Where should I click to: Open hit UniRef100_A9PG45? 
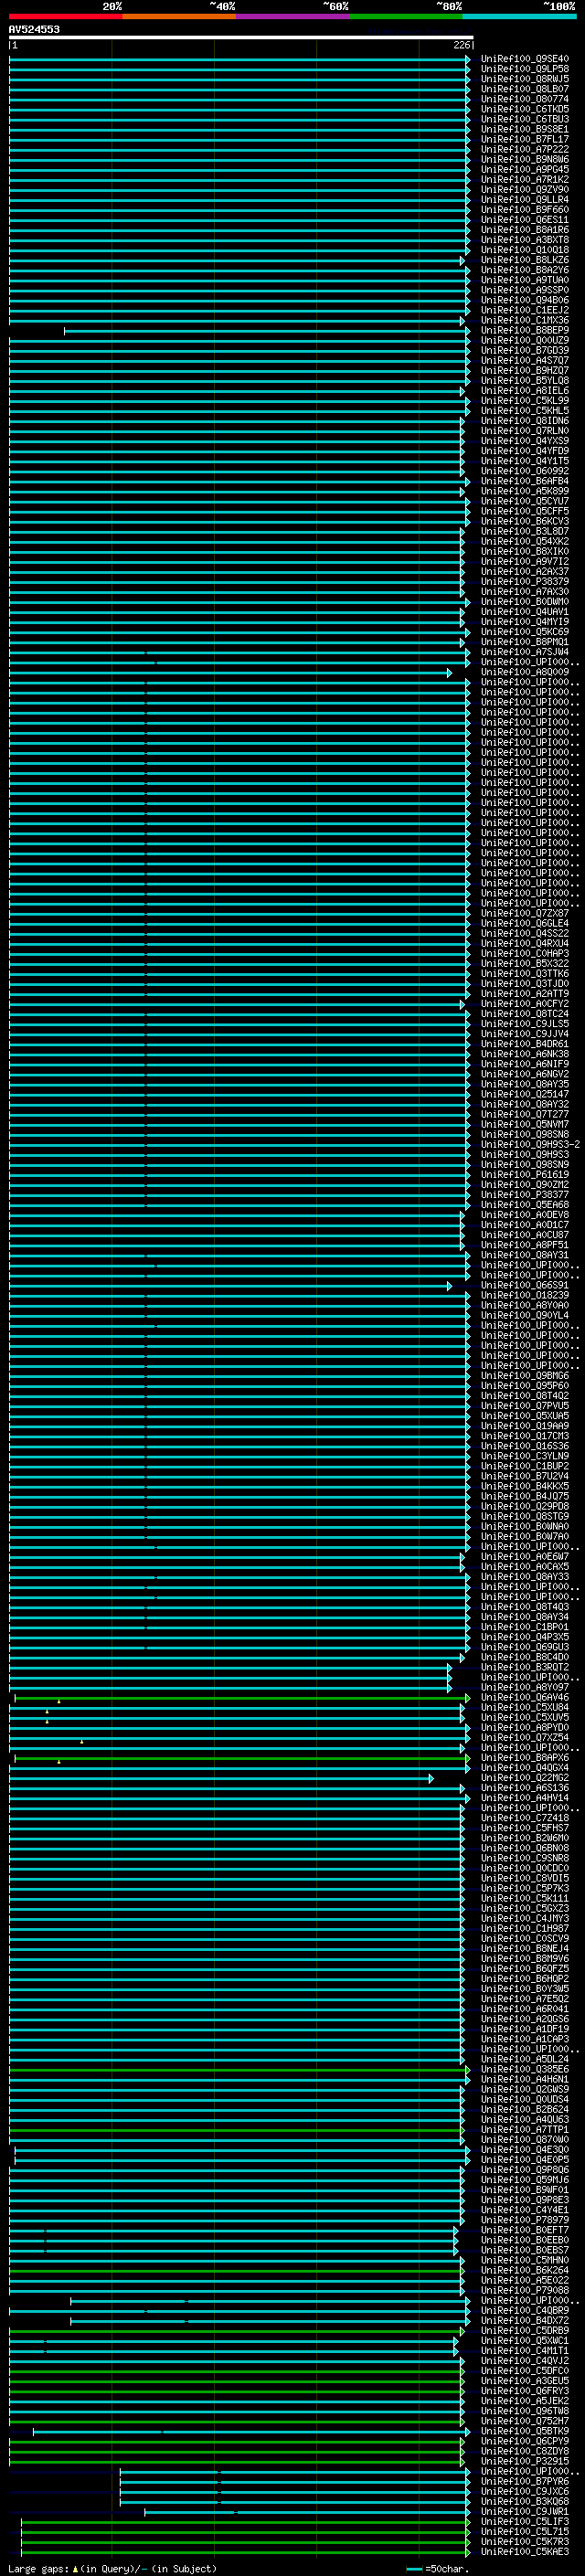[x=525, y=169]
